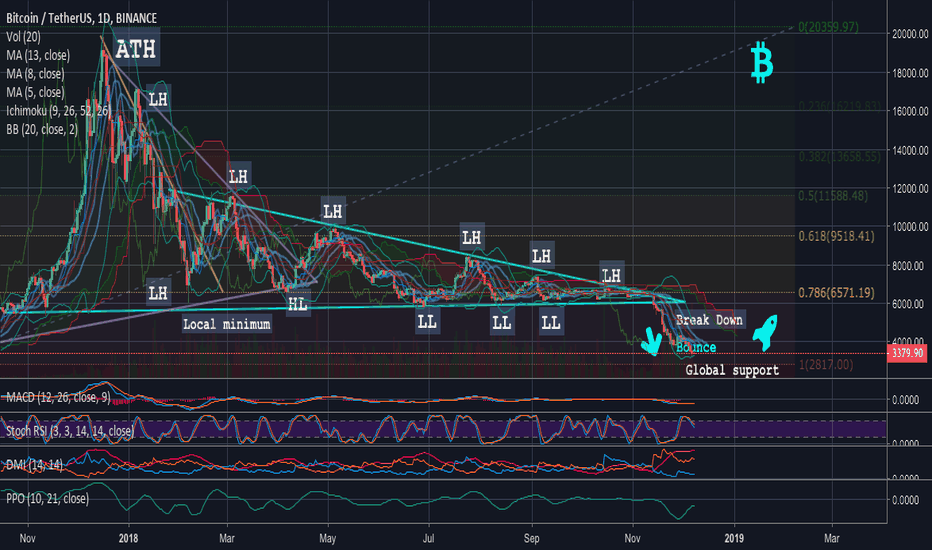Click the red 3379.90 current price tag

tap(907, 353)
